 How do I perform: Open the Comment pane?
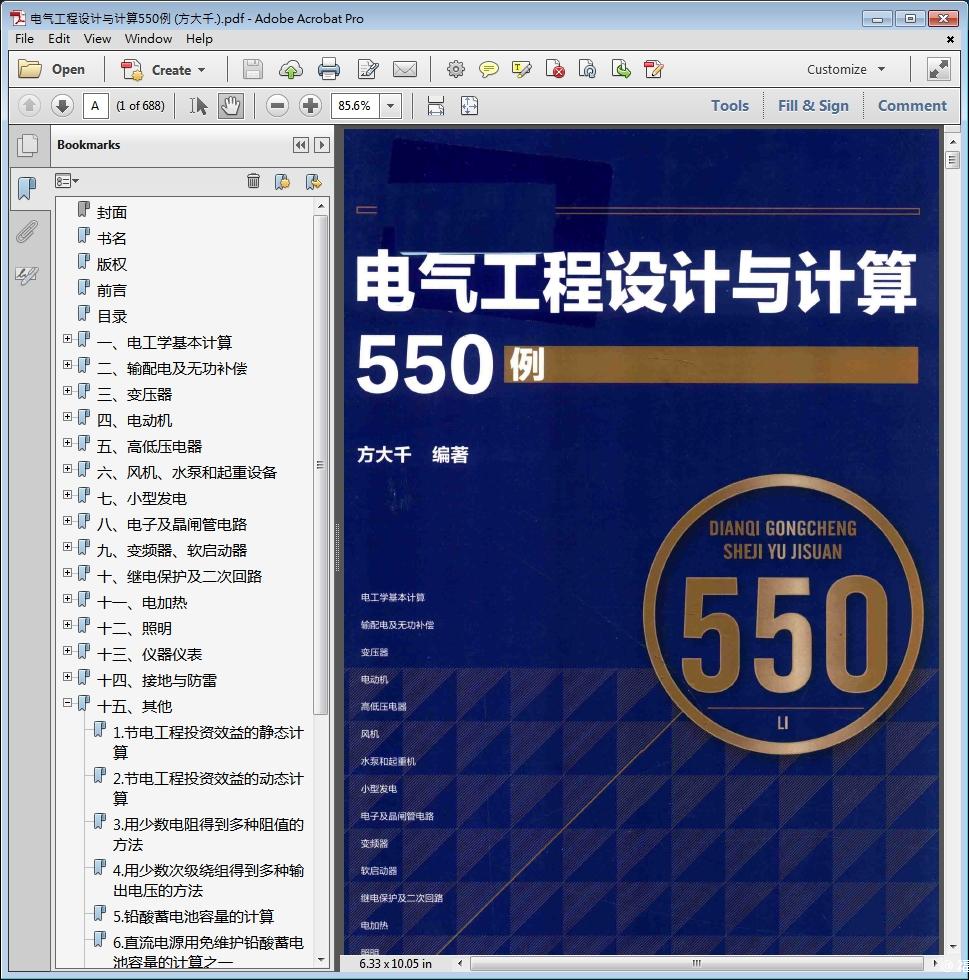(x=912, y=106)
